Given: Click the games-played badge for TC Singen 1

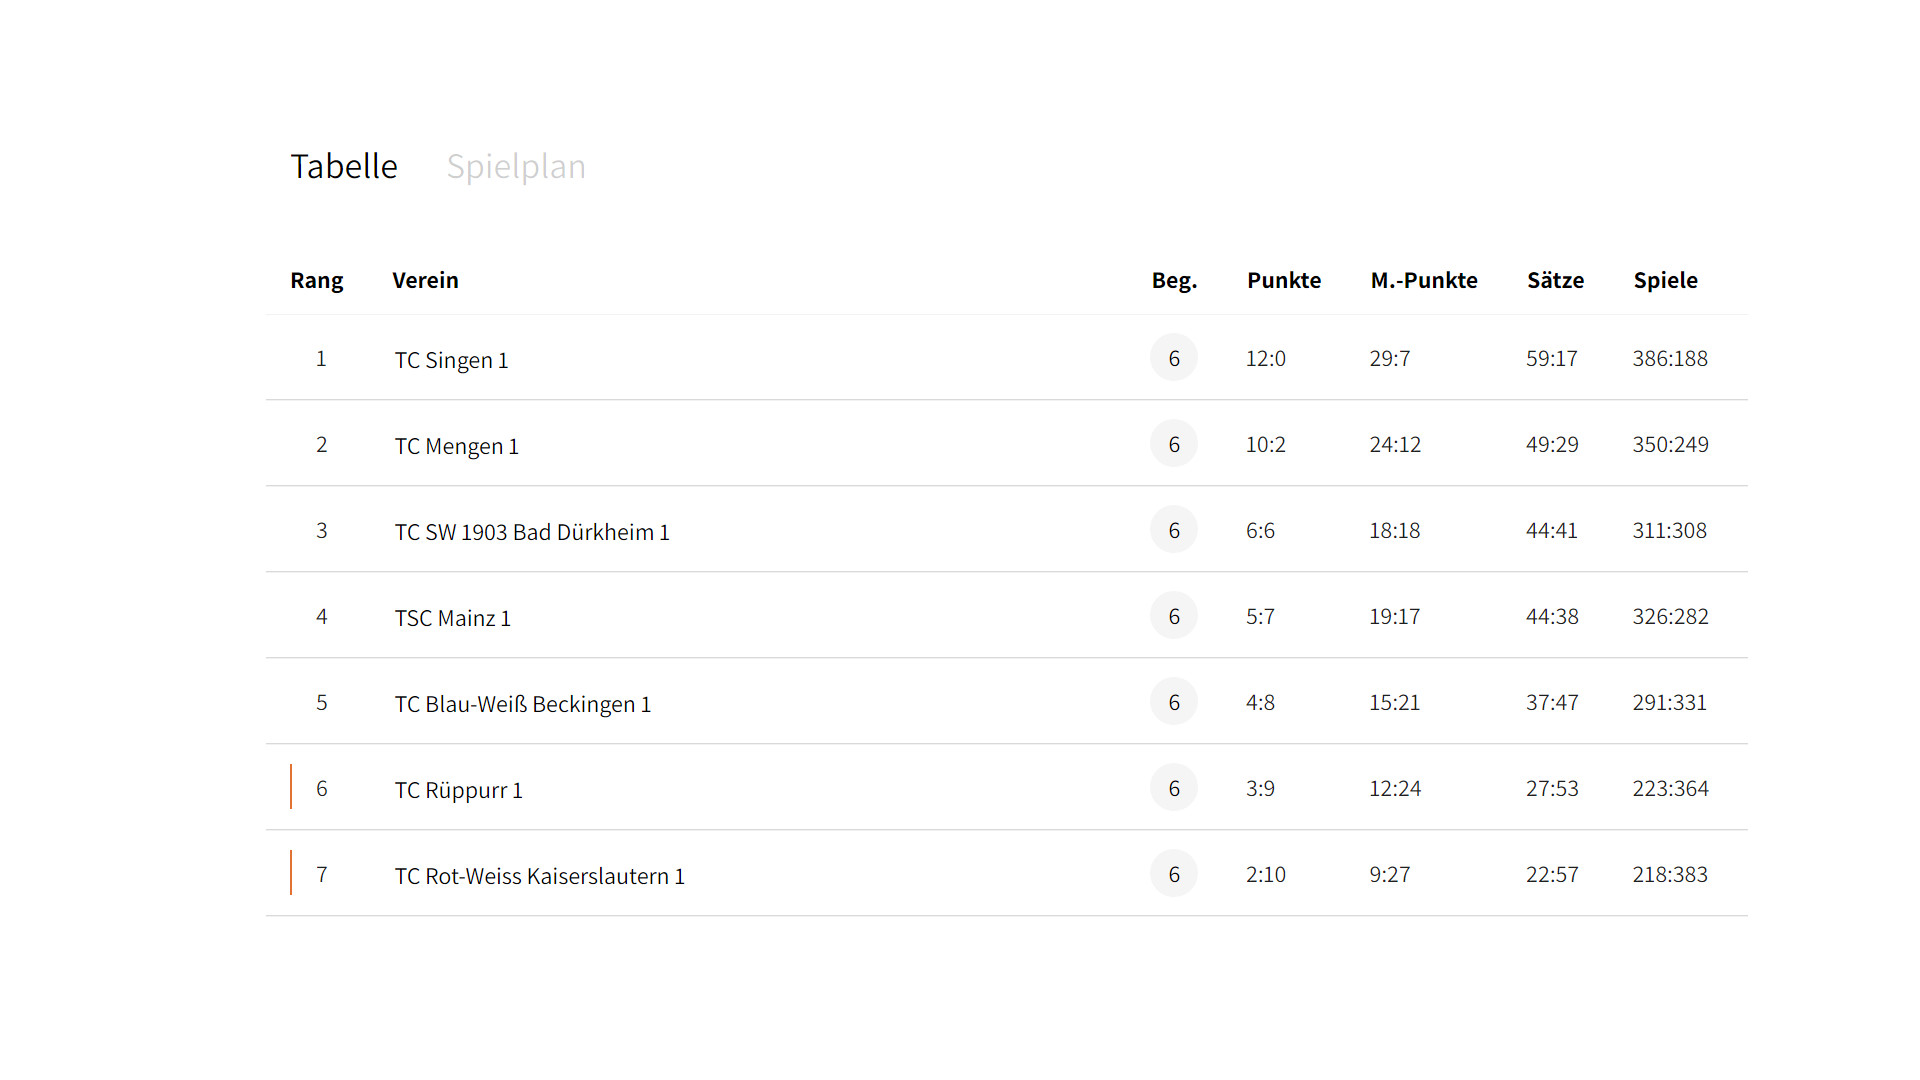Looking at the screenshot, I should [x=1174, y=358].
